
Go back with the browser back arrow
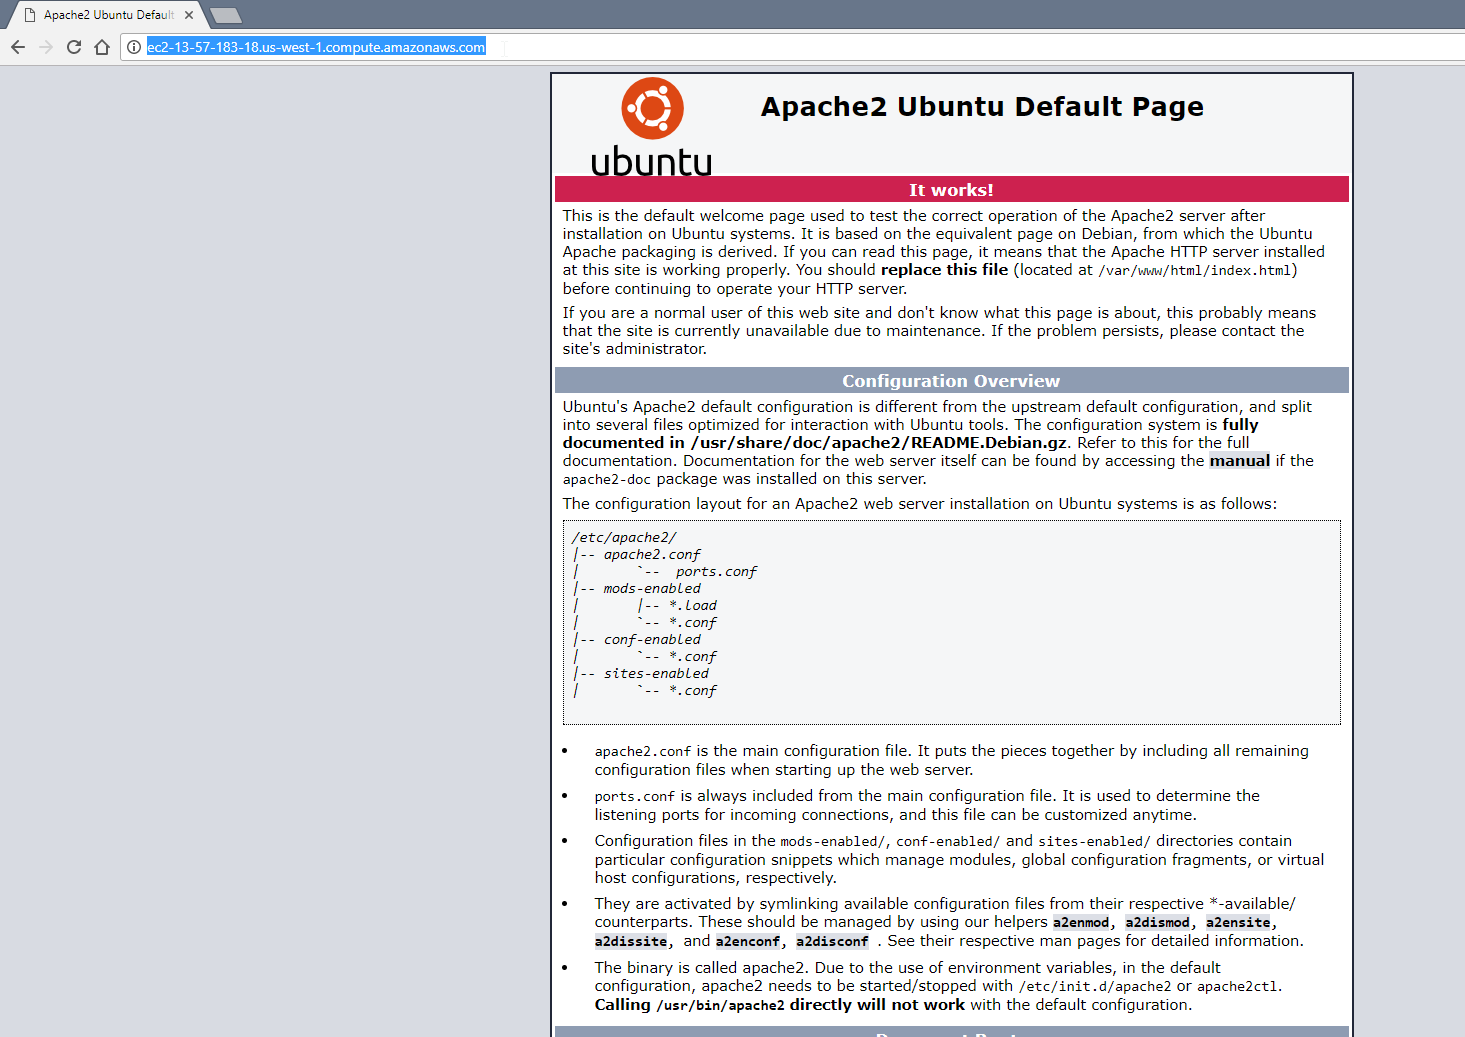click(18, 47)
